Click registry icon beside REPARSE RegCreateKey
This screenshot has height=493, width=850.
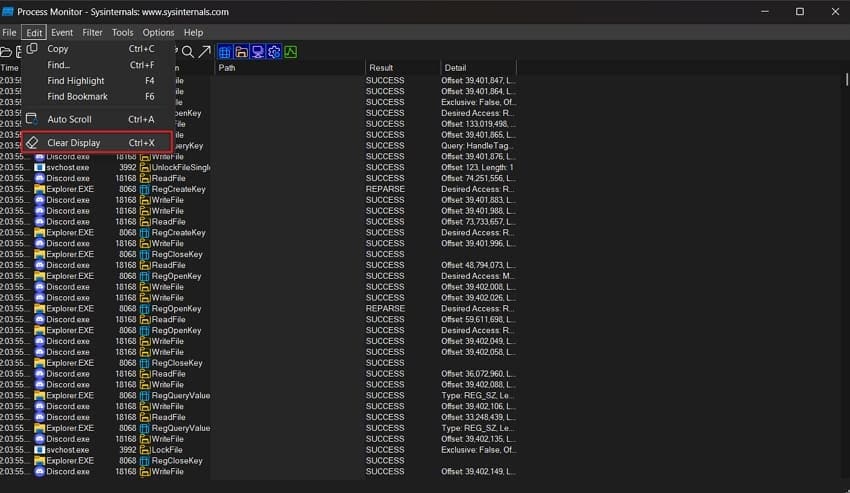point(145,189)
